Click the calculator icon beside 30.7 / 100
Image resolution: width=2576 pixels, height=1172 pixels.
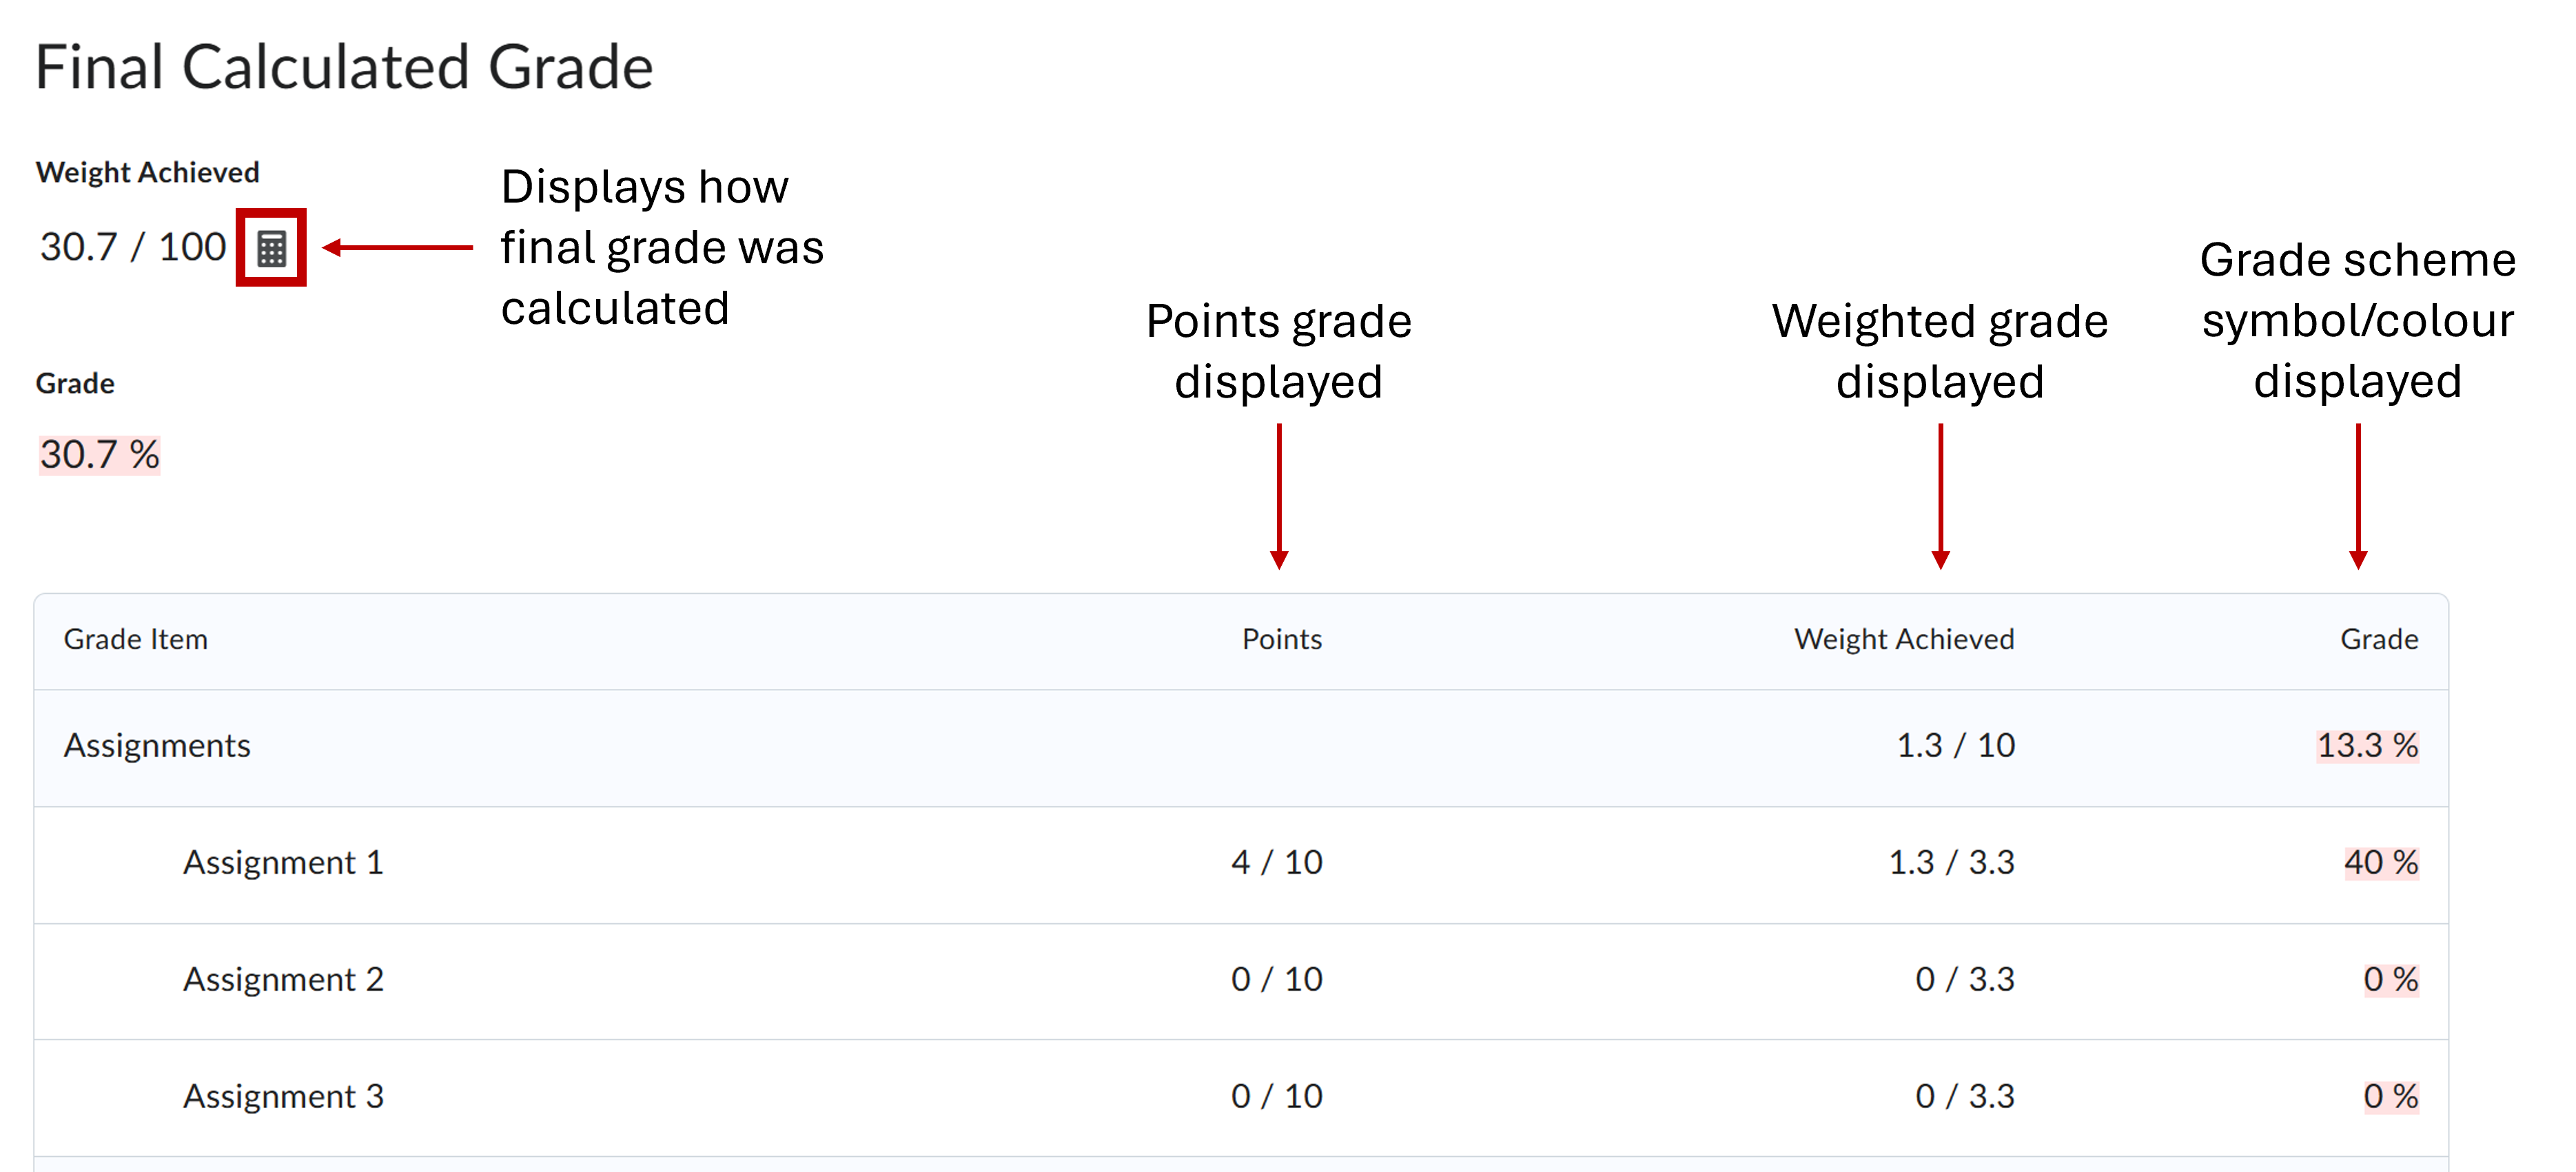point(271,248)
